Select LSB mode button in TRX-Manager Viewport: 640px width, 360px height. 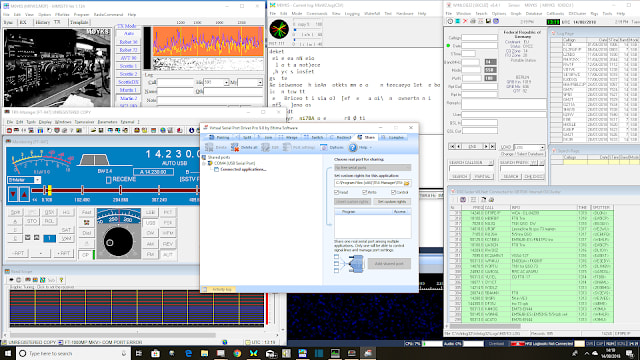point(151,212)
